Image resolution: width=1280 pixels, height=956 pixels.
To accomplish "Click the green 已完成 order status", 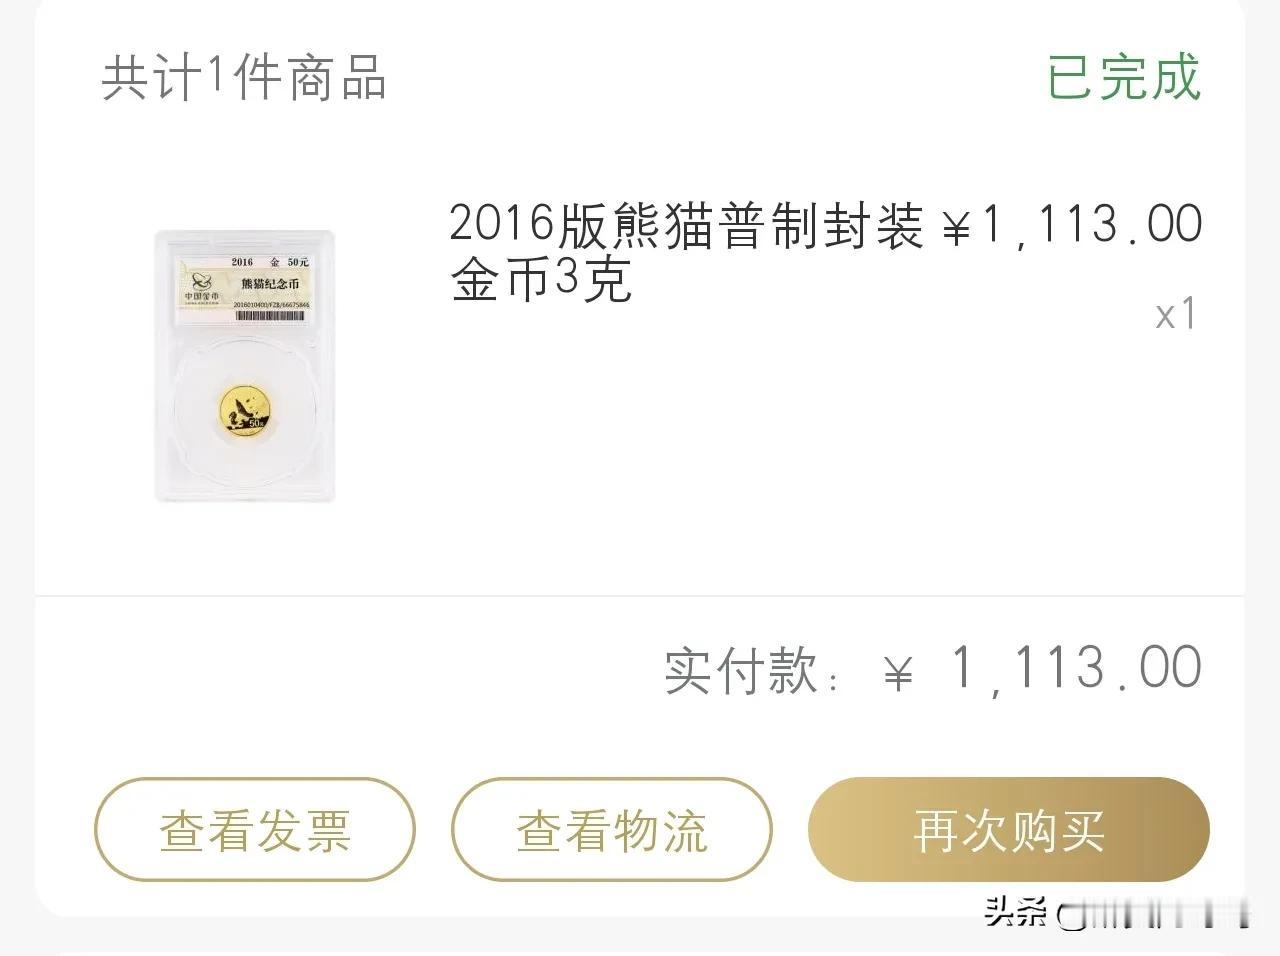I will 1124,77.
